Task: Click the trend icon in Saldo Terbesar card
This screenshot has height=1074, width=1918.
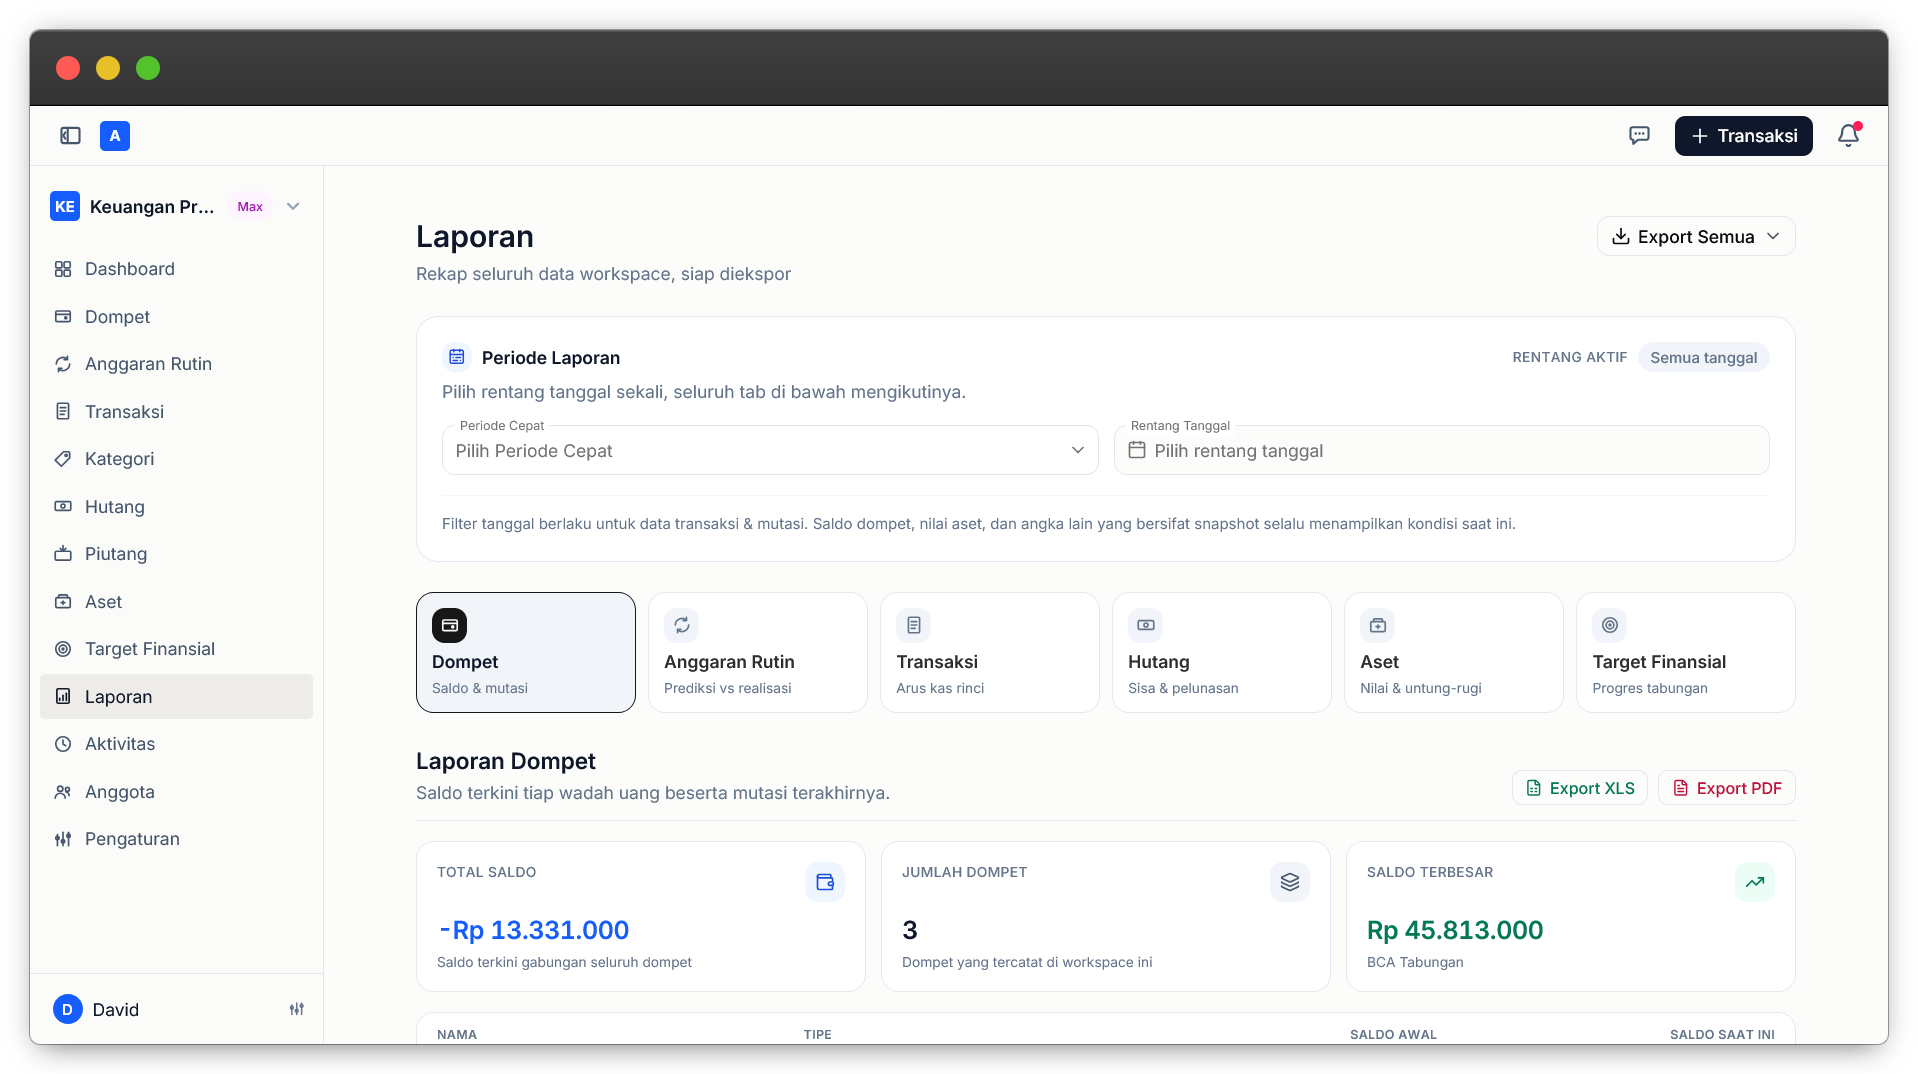Action: 1755,882
